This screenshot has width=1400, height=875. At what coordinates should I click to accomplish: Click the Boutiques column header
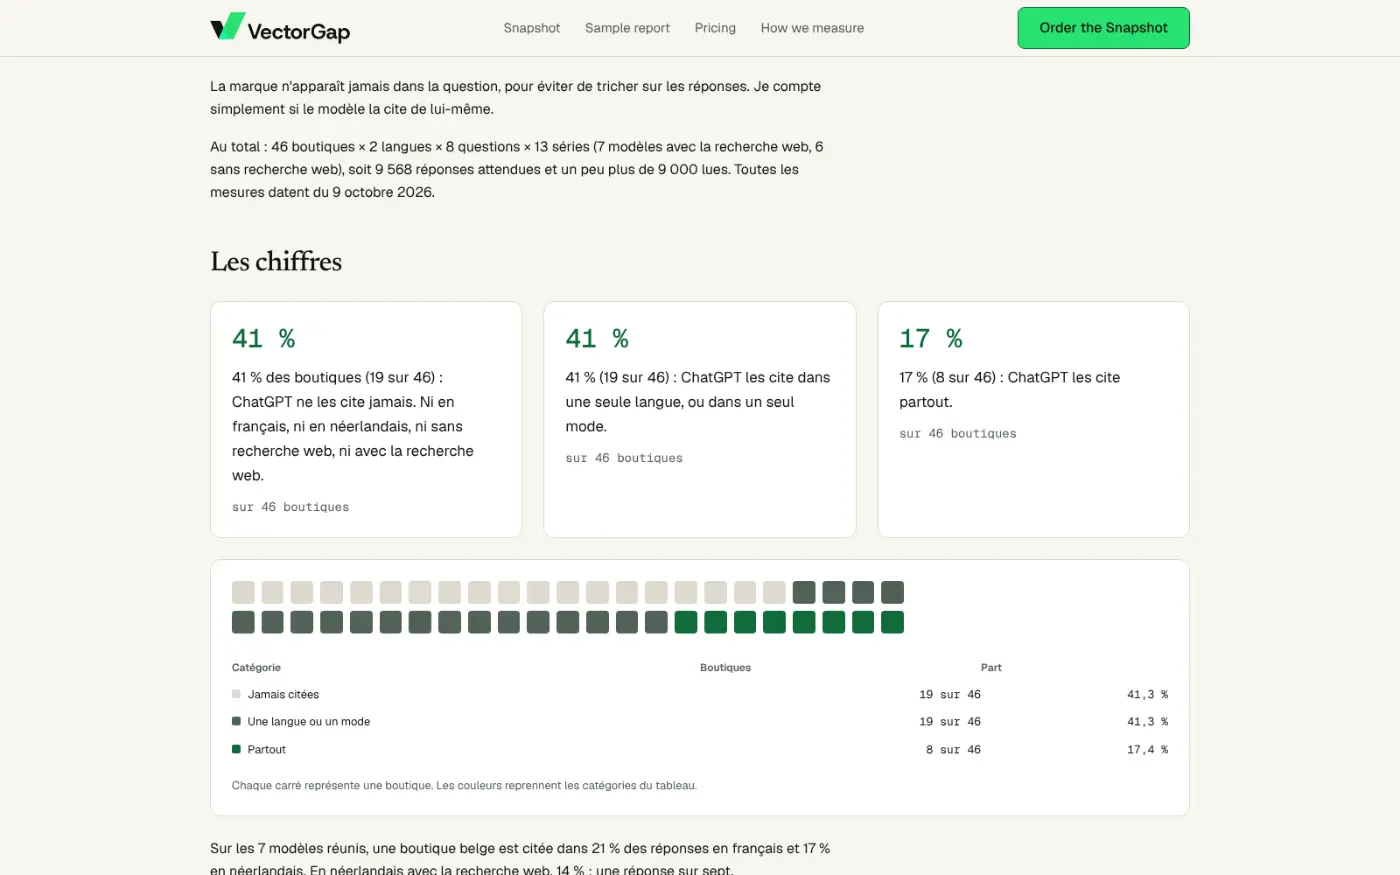[x=725, y=667]
